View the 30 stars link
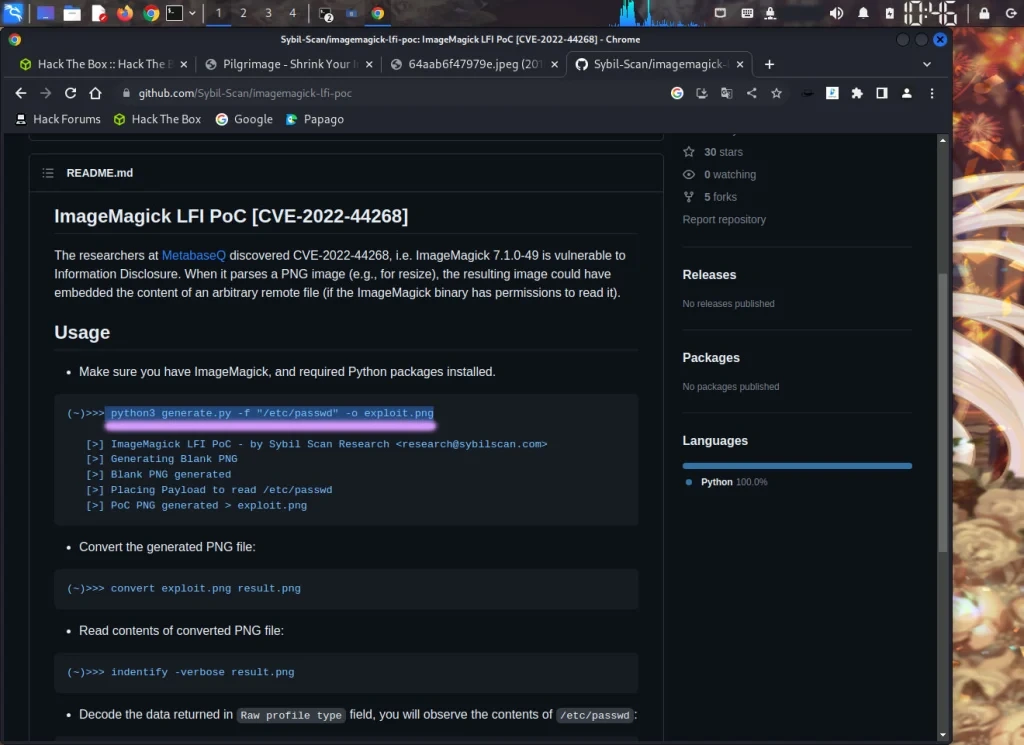This screenshot has width=1024, height=745. coord(713,152)
